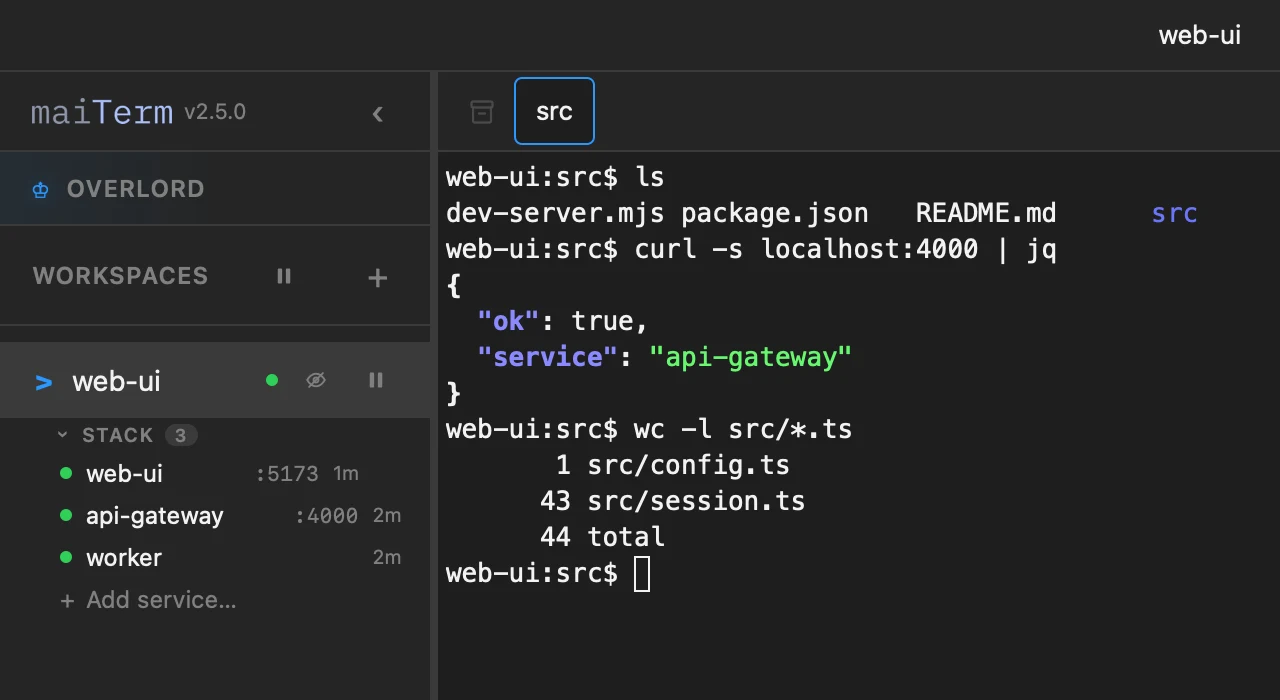Select the worker service row
Viewport: 1280px width, 700px height.
[x=215, y=558]
